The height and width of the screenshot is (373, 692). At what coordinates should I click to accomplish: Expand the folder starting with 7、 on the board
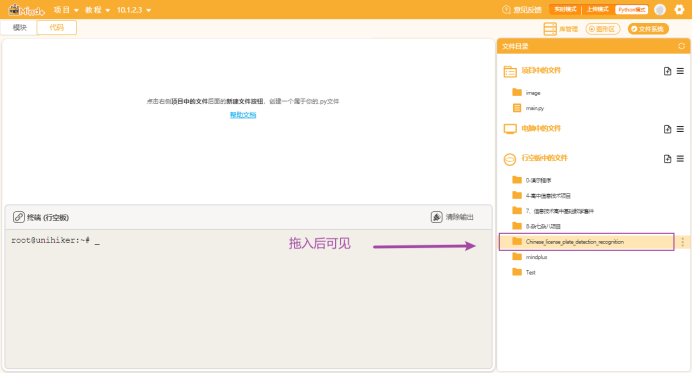[553, 211]
